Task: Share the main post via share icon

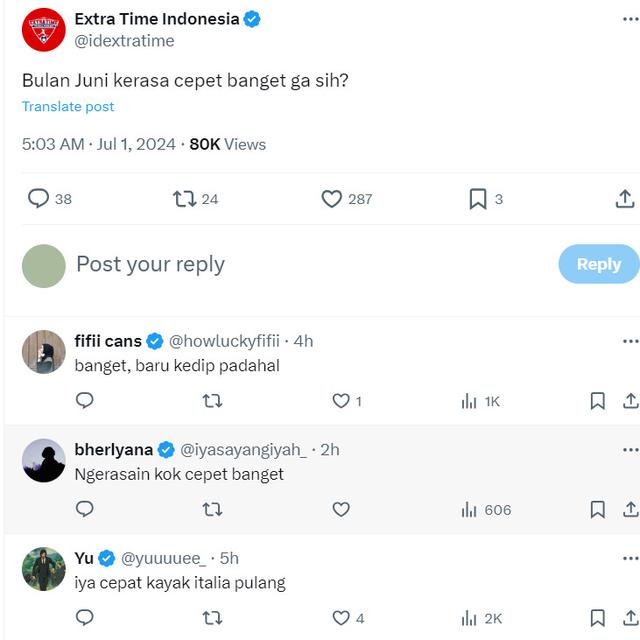Action: click(x=625, y=199)
